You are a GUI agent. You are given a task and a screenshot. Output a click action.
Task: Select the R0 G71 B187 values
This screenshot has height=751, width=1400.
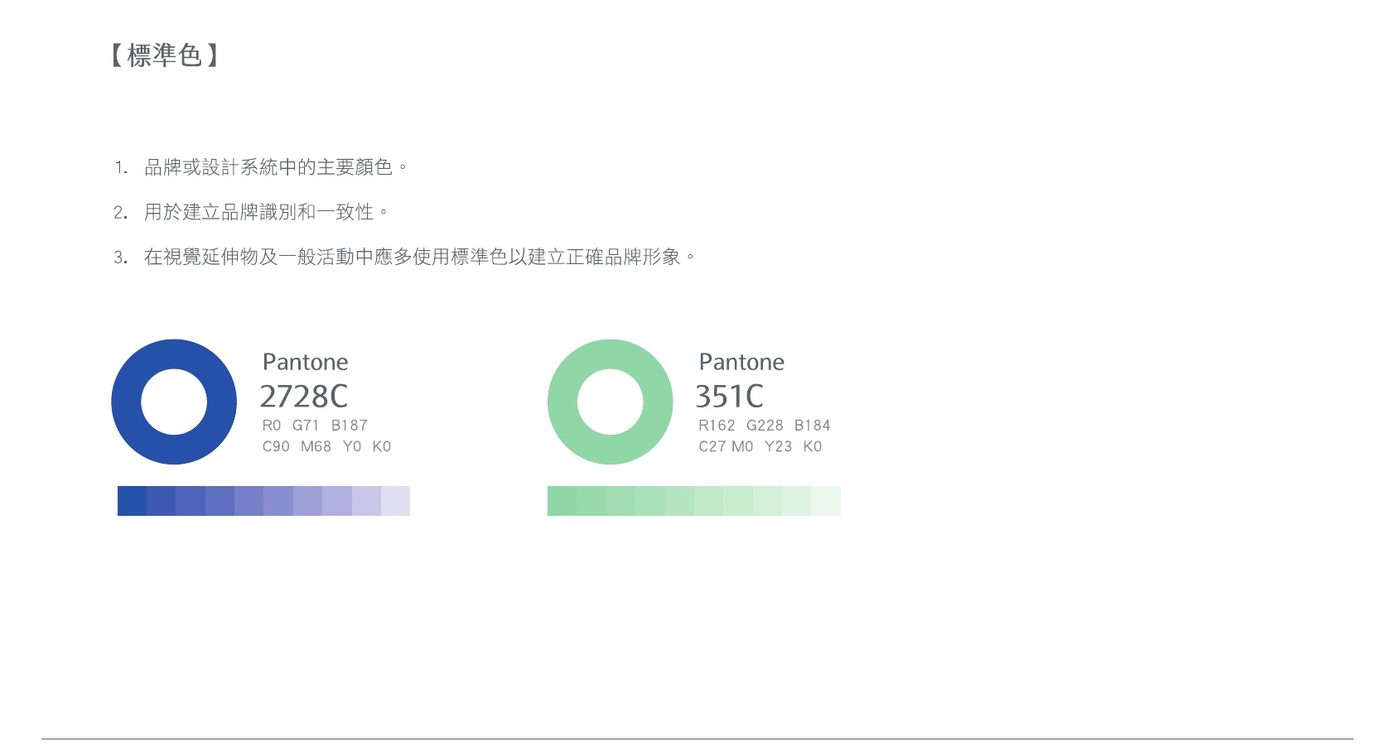tap(315, 425)
